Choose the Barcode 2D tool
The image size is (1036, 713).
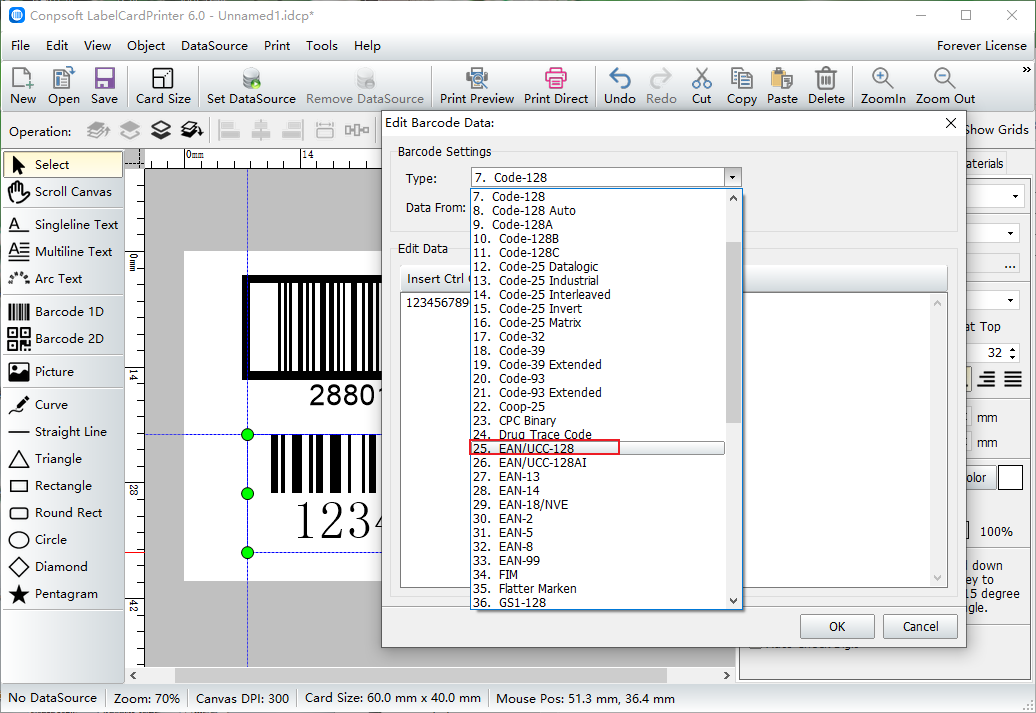63,339
